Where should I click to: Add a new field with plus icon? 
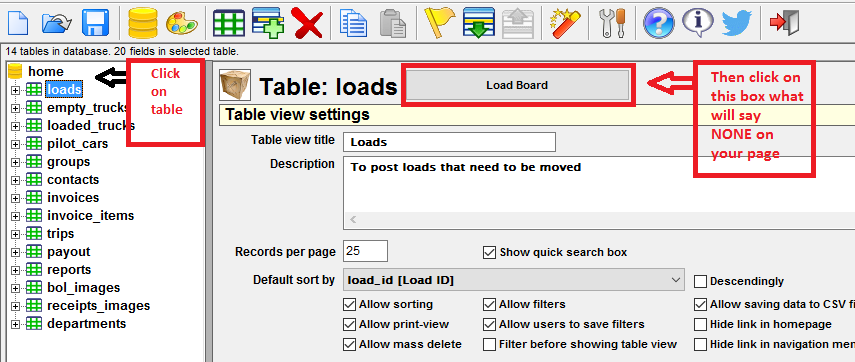[268, 23]
